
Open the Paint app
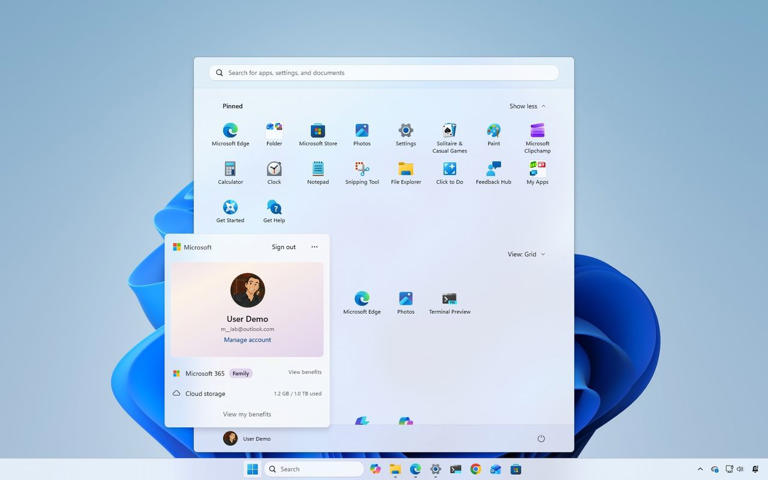pos(494,134)
